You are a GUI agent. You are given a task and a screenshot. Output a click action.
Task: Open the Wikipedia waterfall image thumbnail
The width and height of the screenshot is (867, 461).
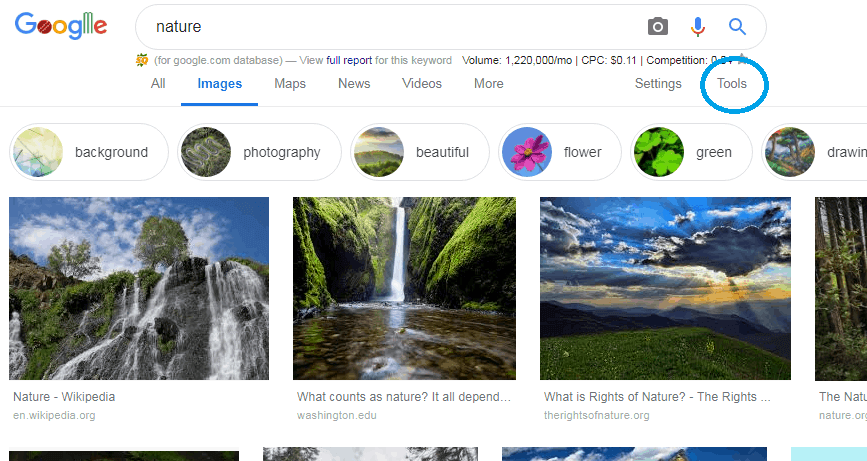139,288
